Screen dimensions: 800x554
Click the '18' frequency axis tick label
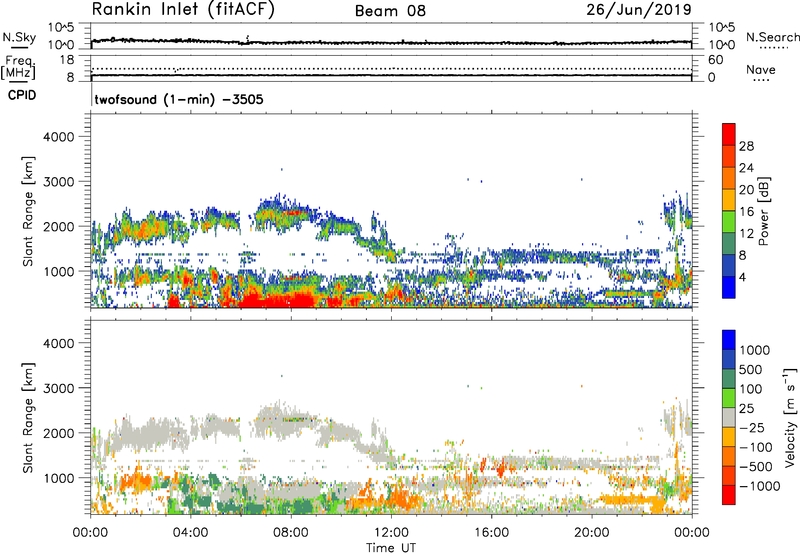point(67,60)
